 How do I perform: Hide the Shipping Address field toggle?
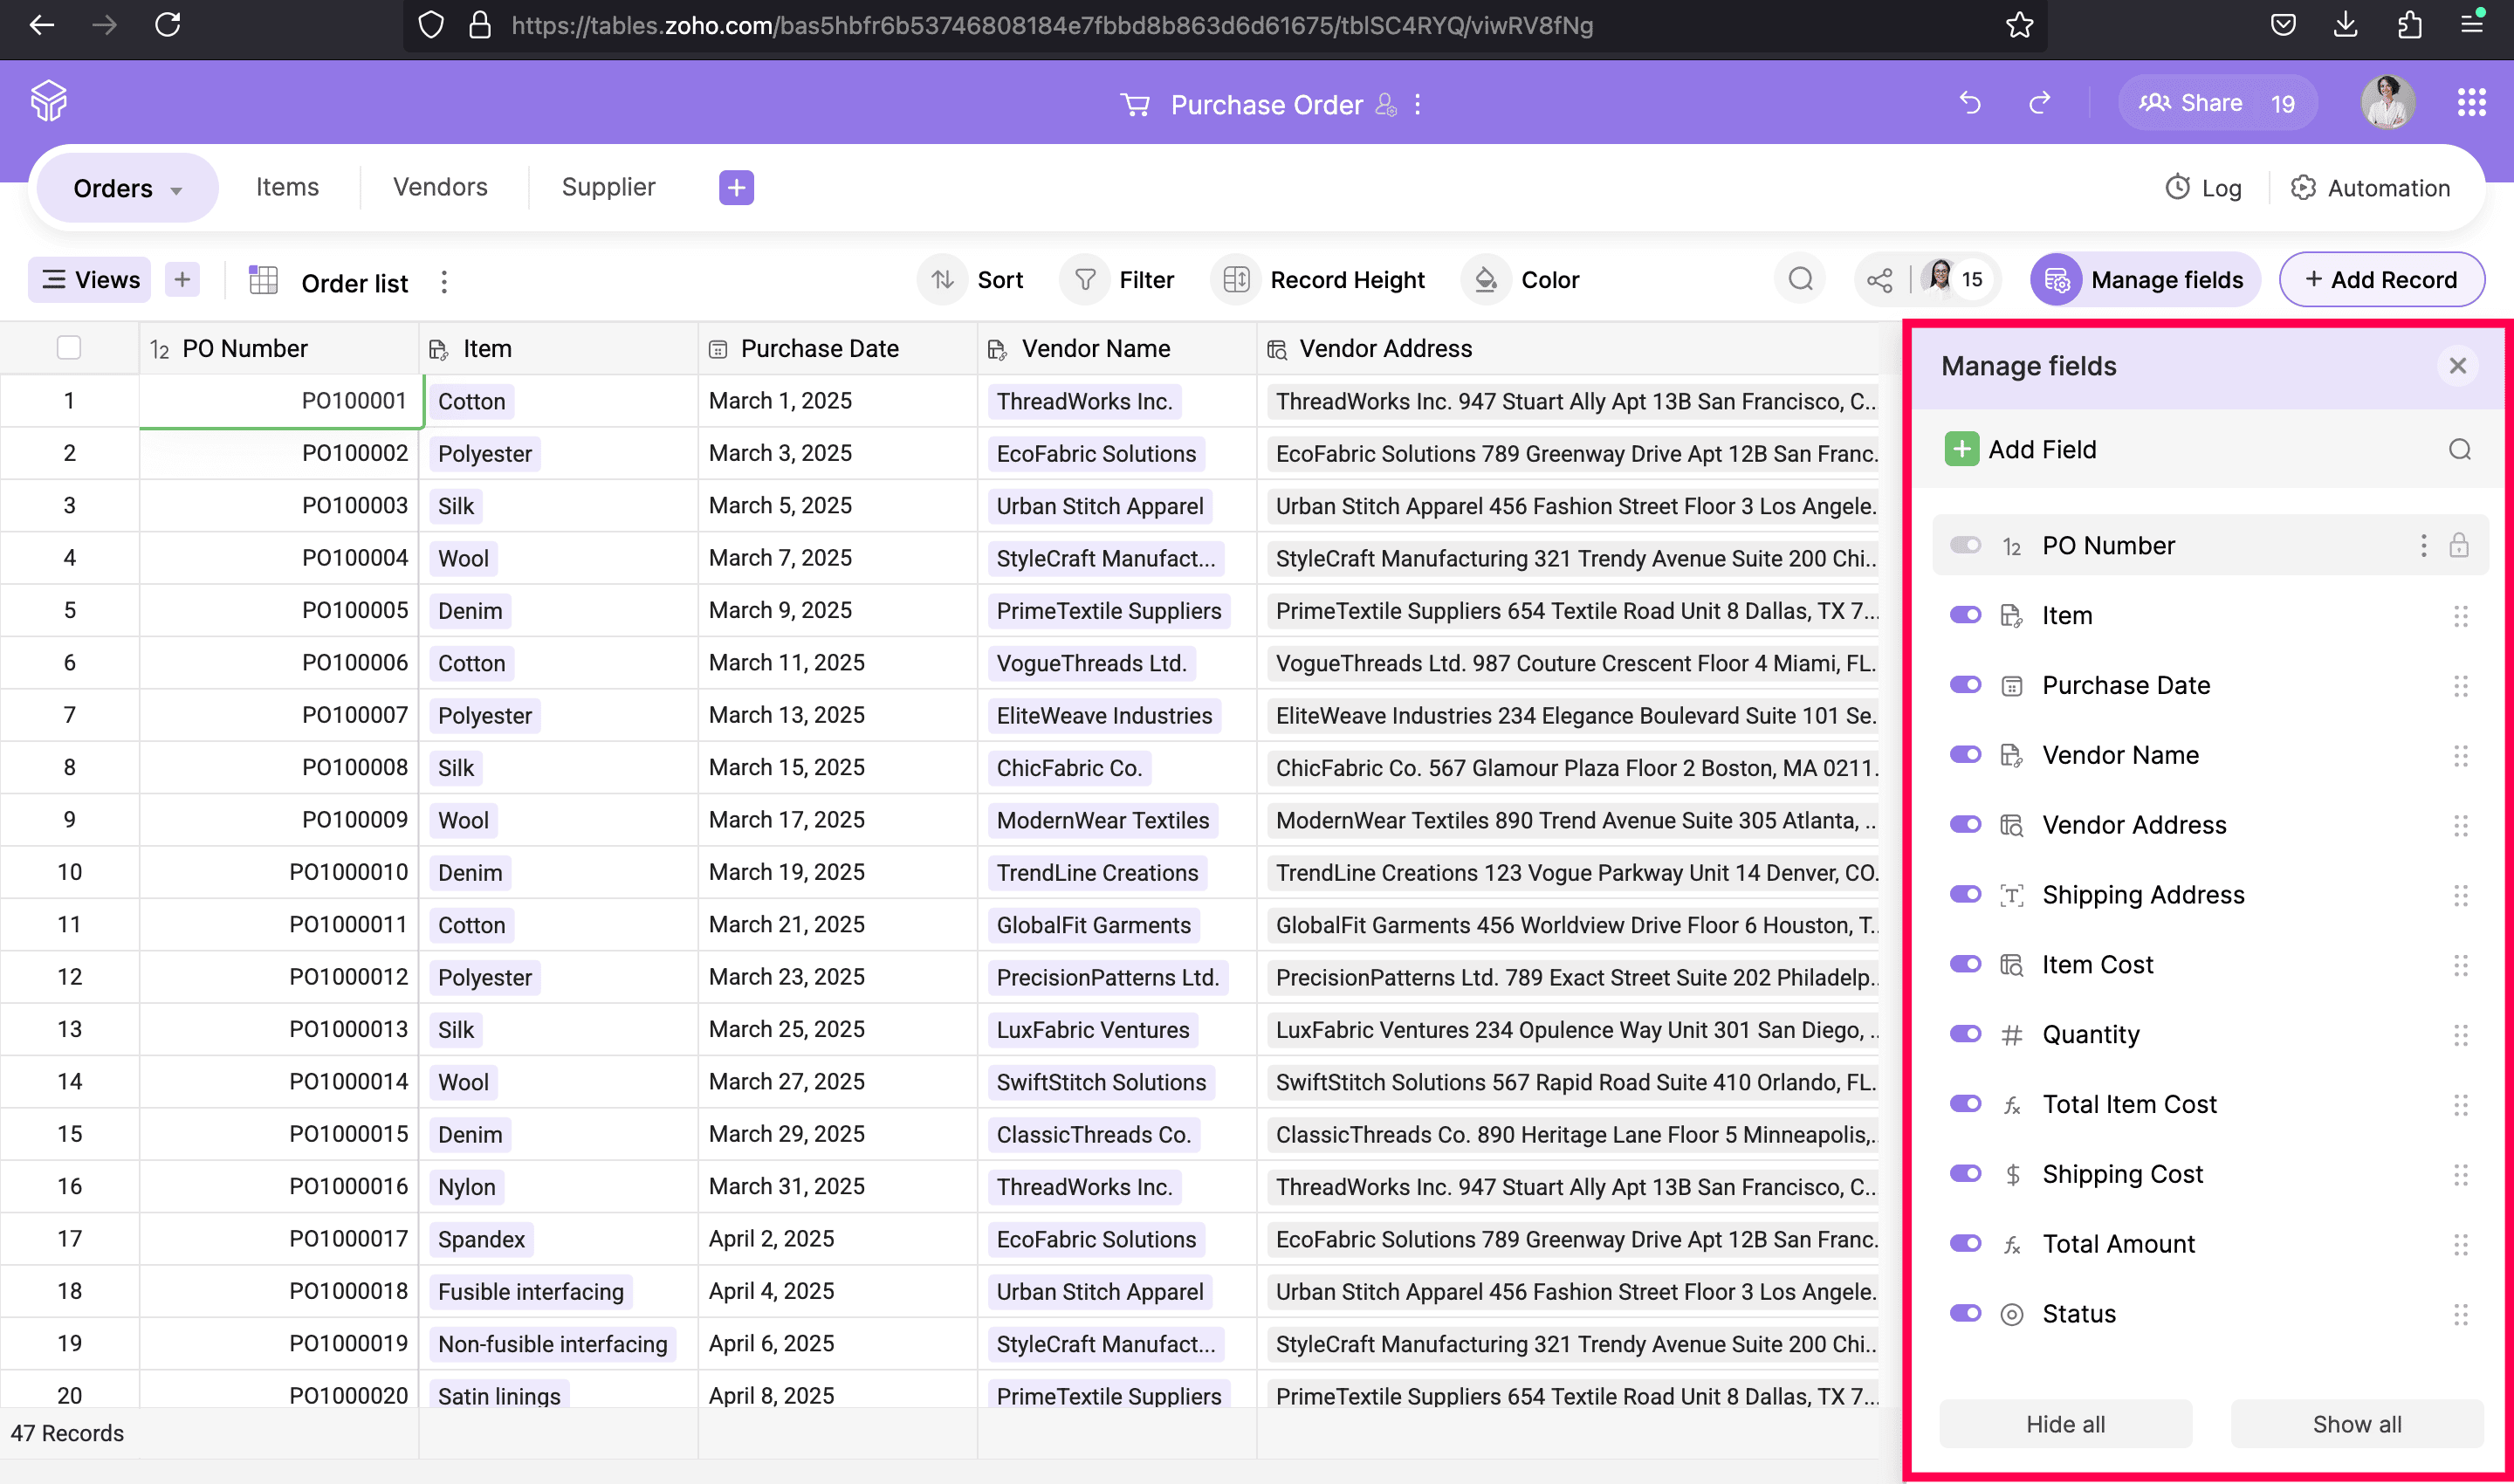(1965, 894)
